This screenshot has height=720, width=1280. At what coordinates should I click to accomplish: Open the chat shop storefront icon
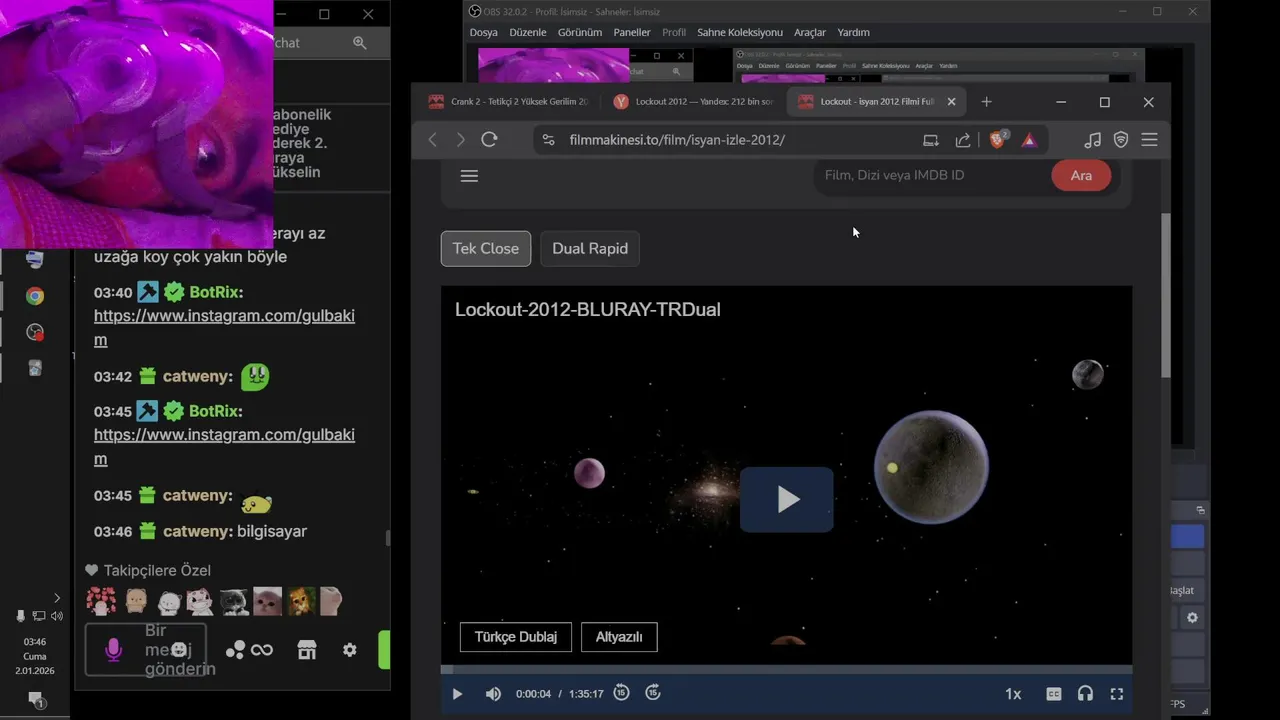[x=307, y=650]
